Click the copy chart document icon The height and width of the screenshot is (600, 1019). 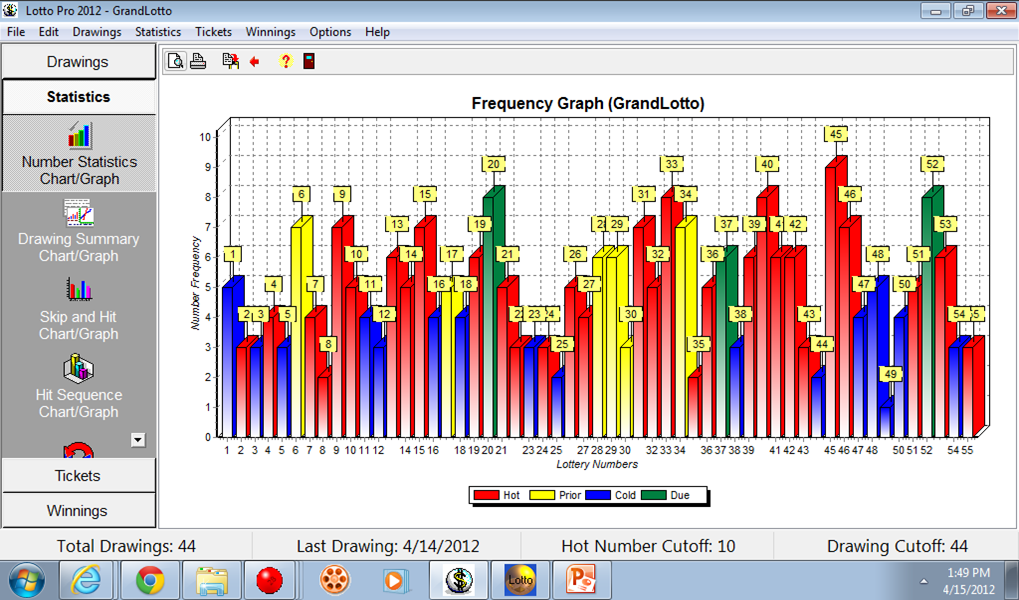click(x=230, y=61)
